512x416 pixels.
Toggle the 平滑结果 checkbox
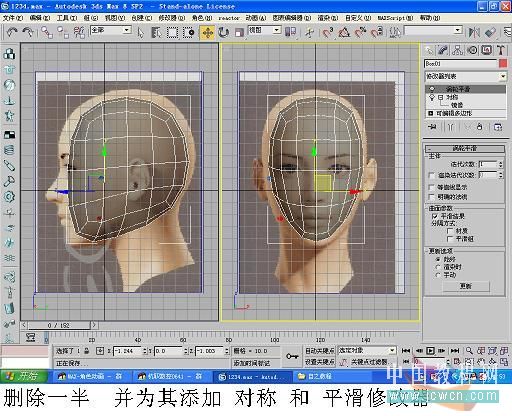[x=435, y=216]
